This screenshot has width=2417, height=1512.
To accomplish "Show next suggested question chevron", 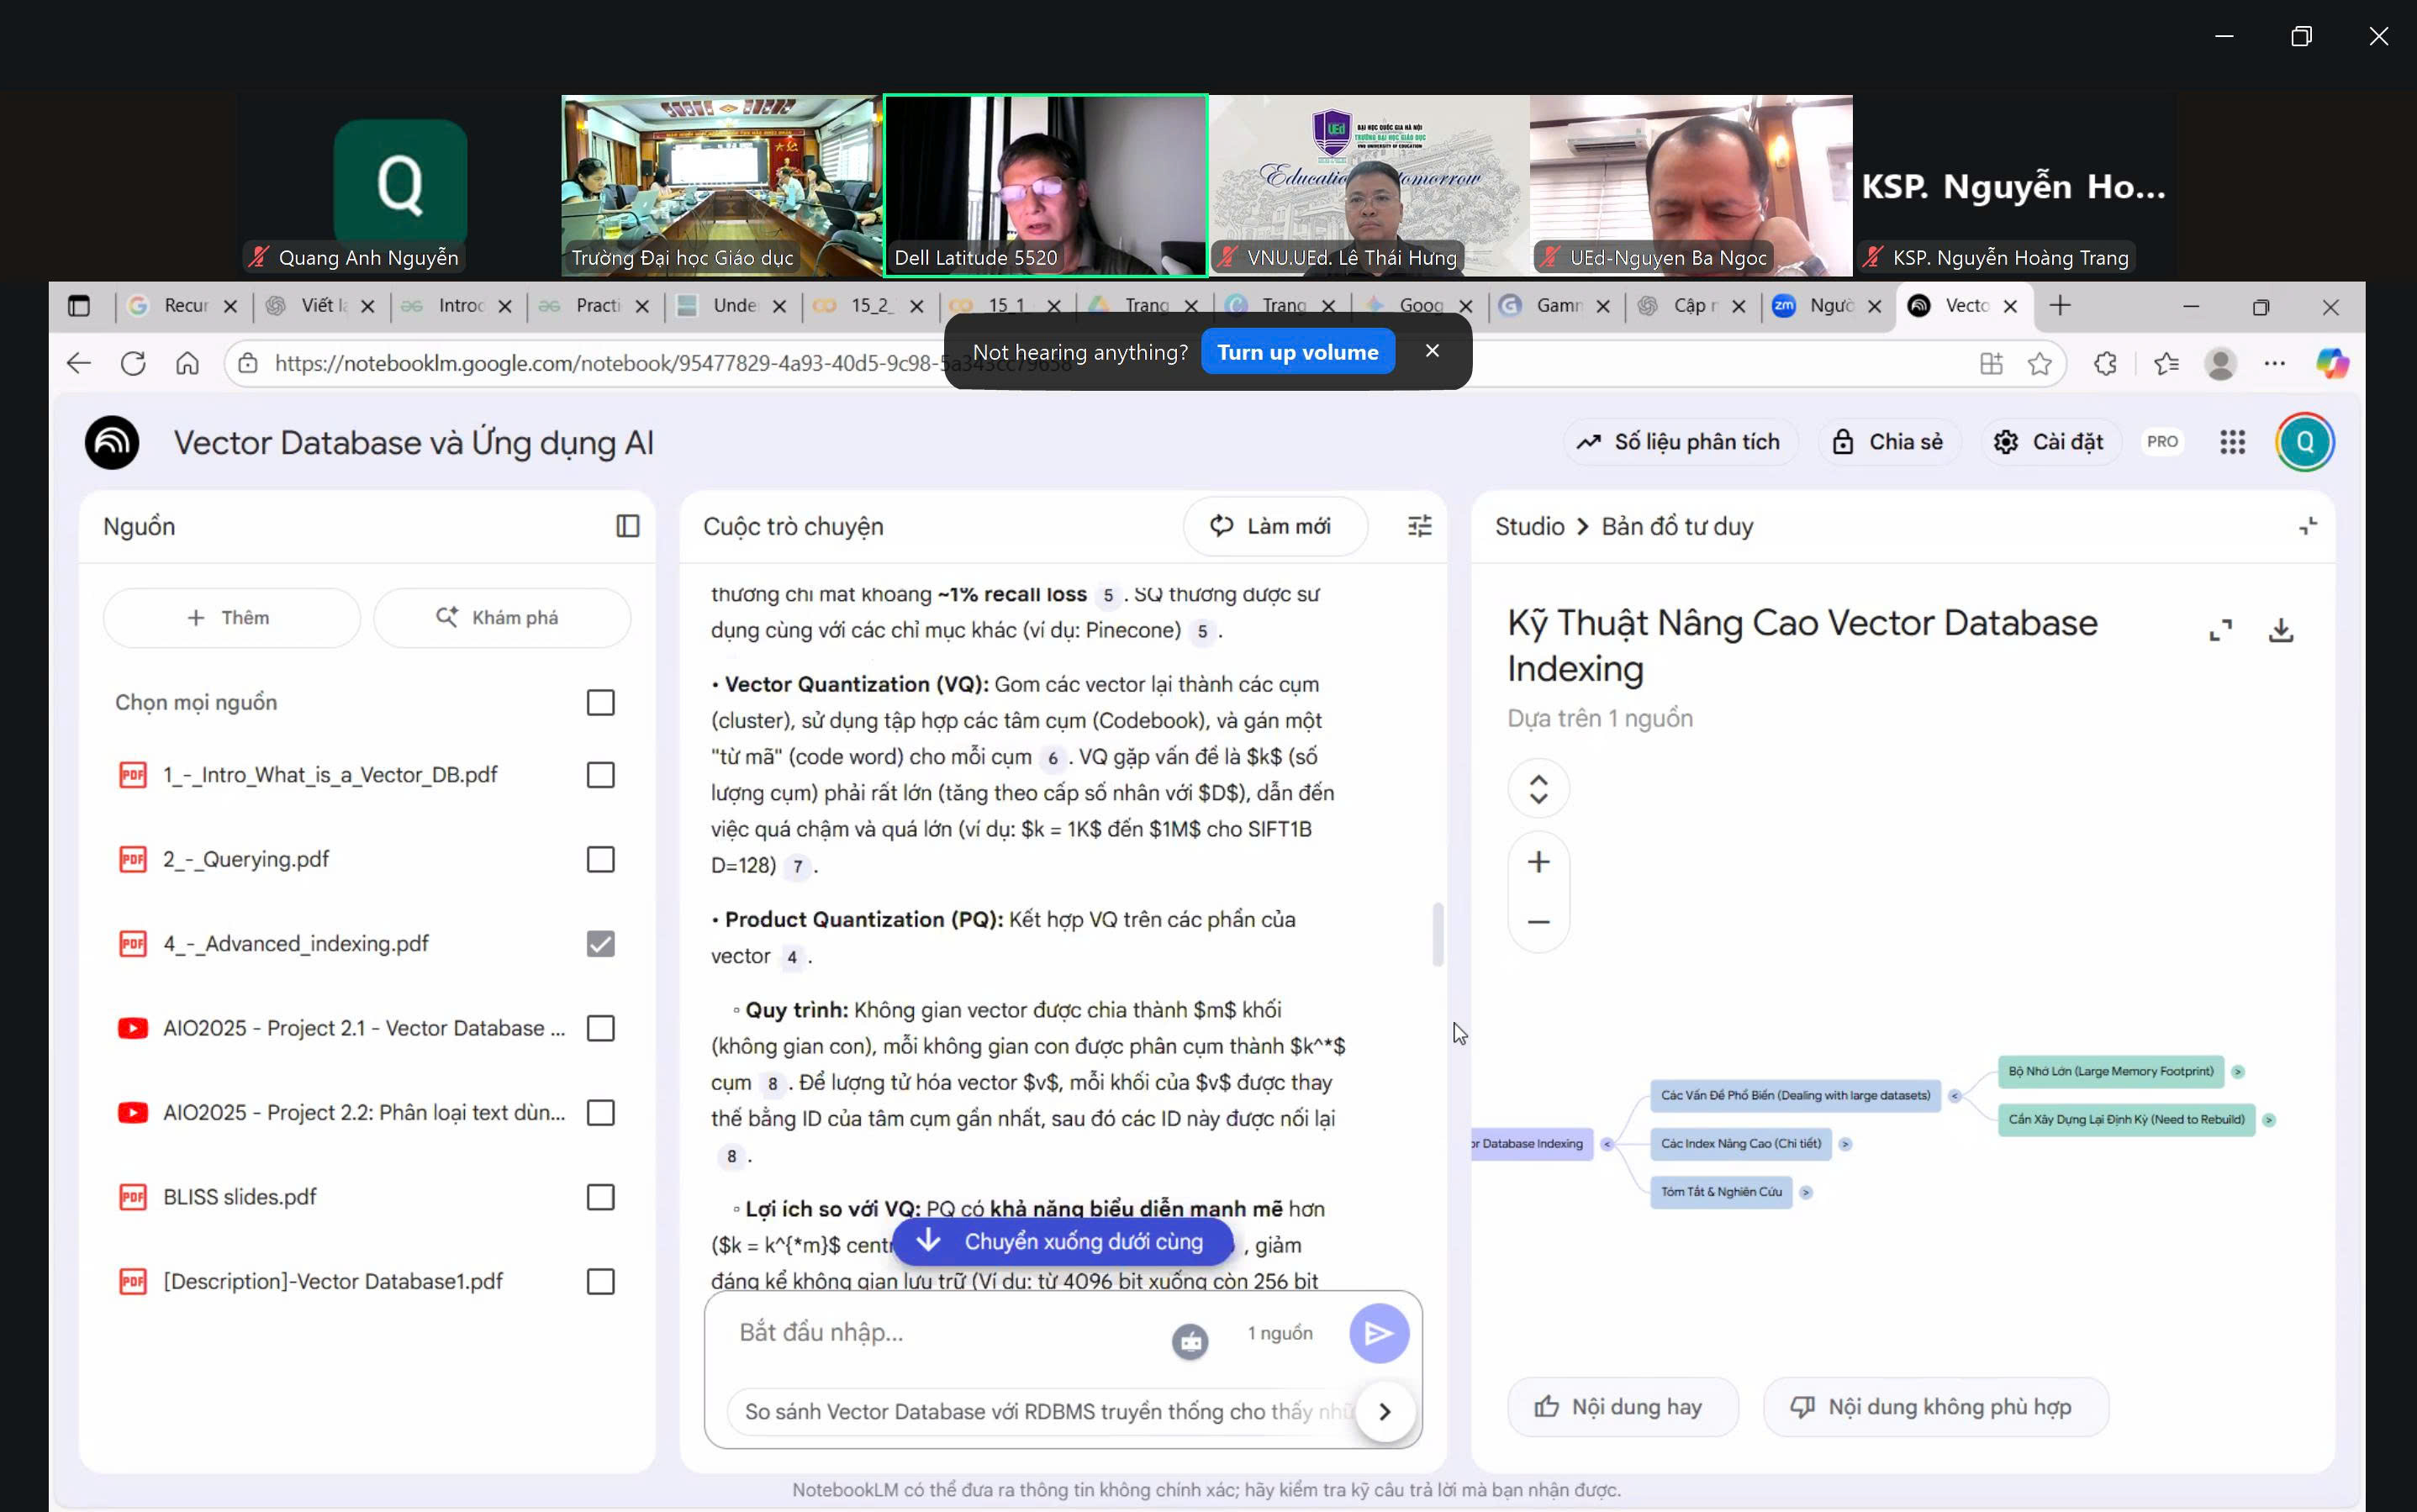I will 1384,1411.
